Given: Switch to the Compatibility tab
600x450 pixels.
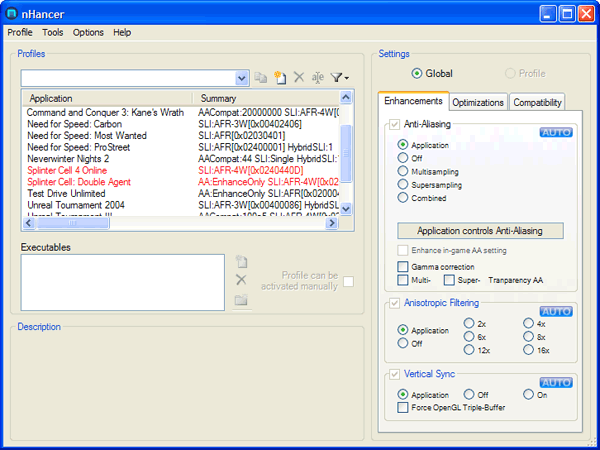Looking at the screenshot, I should coord(537,102).
